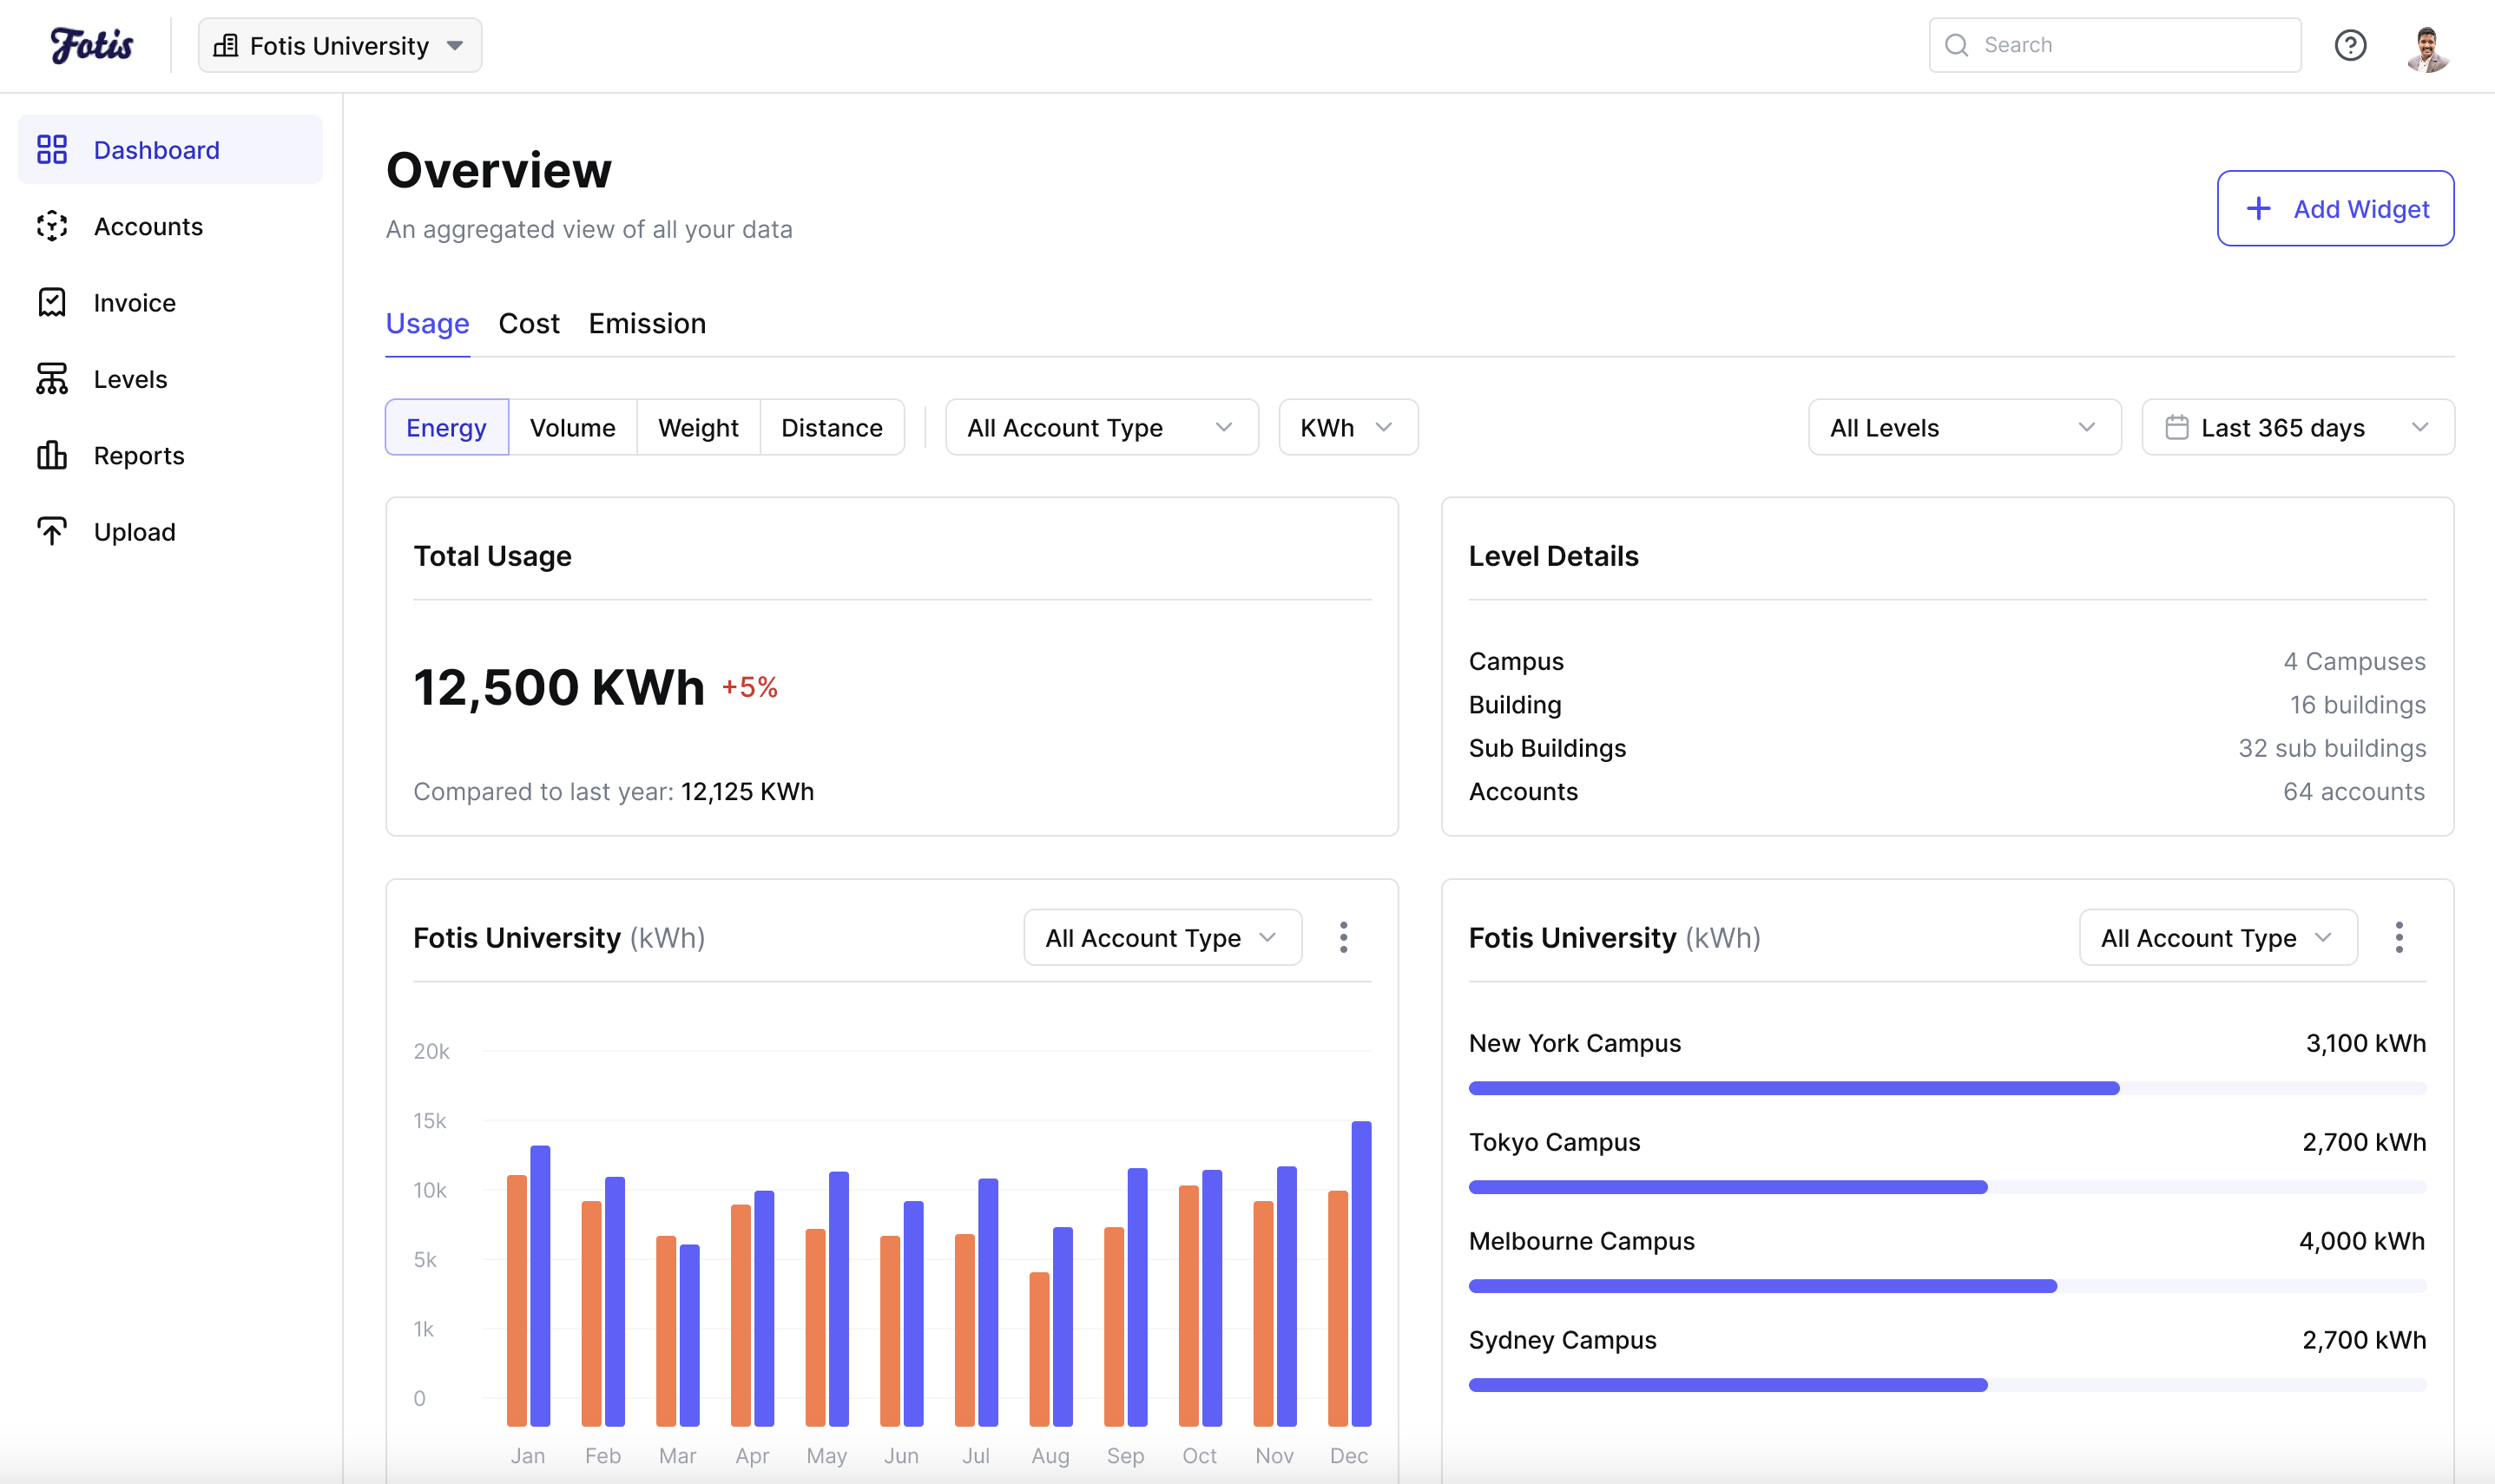Click inside the Search field
This screenshot has width=2495, height=1484.
click(x=2114, y=44)
